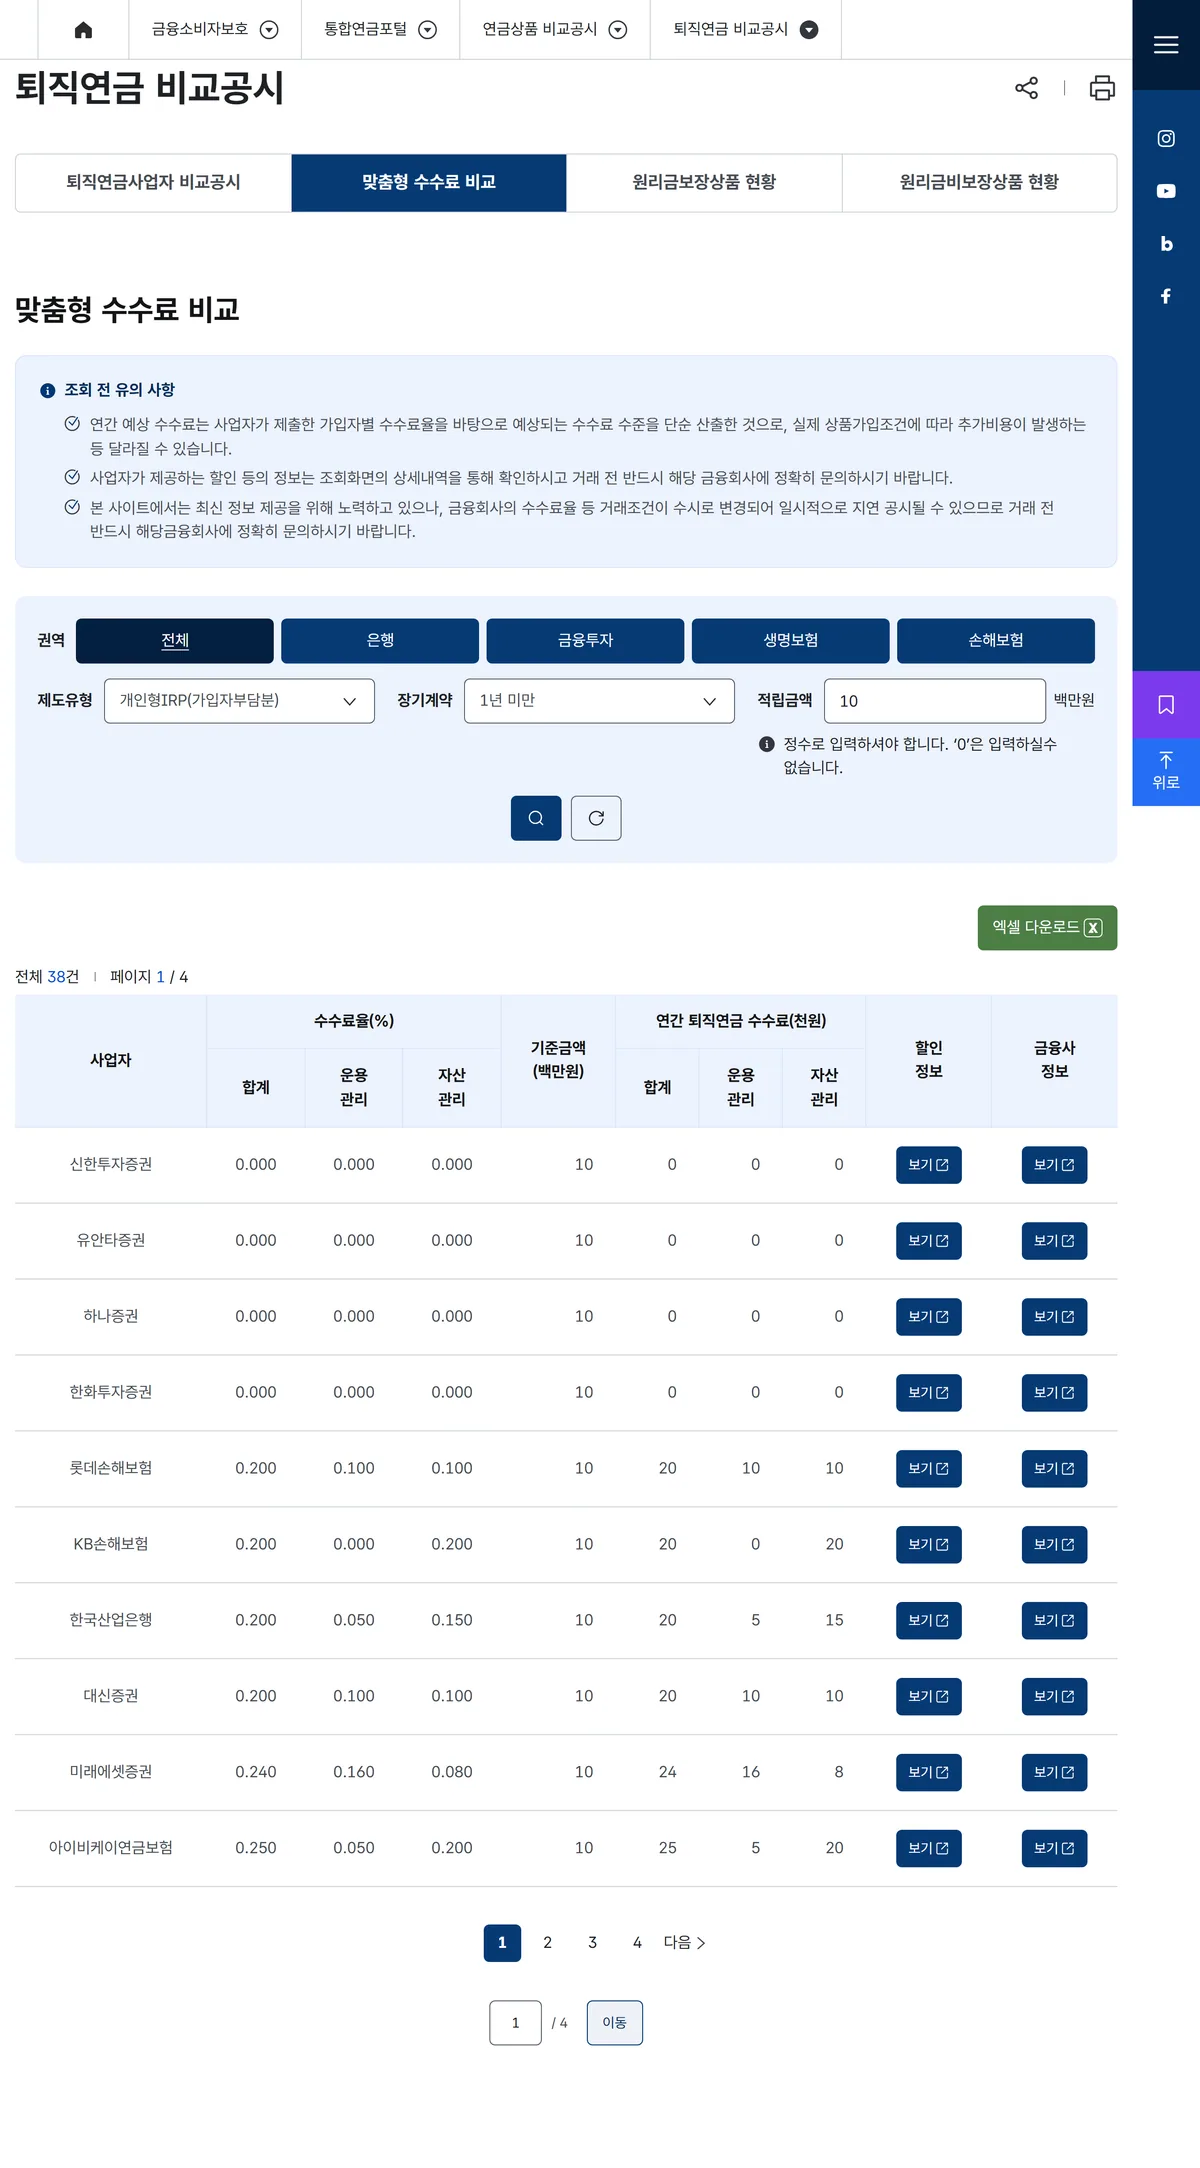Open the 장기계약 dropdown

coord(599,701)
